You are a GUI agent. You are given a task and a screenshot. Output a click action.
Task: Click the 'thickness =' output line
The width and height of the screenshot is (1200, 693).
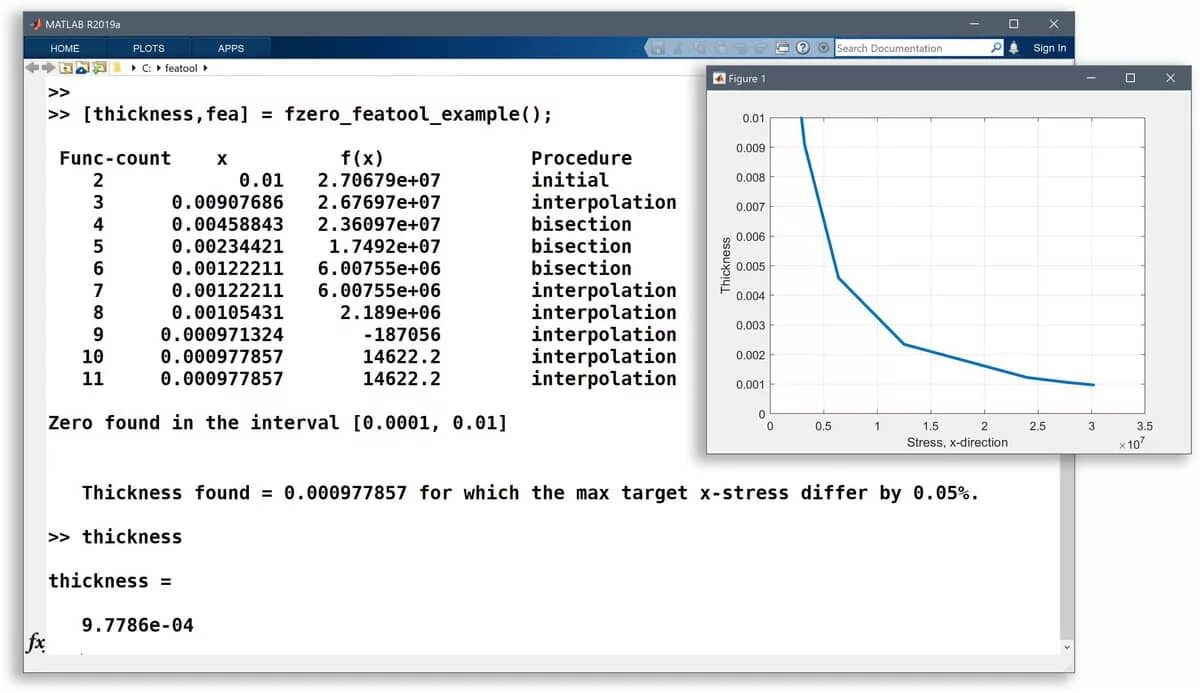coord(110,581)
